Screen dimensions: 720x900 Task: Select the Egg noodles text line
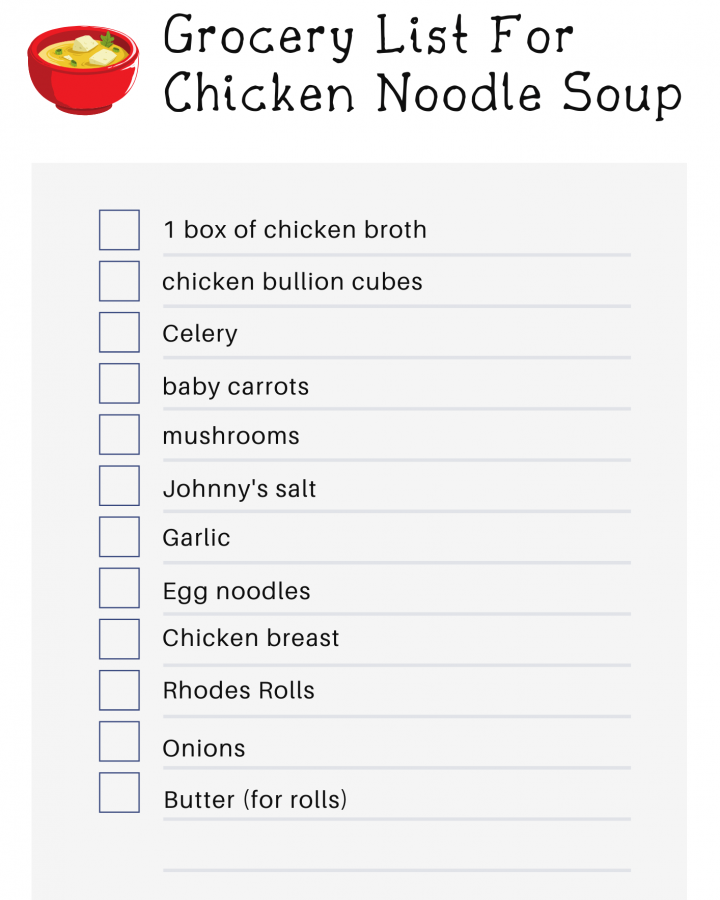pos(237,592)
